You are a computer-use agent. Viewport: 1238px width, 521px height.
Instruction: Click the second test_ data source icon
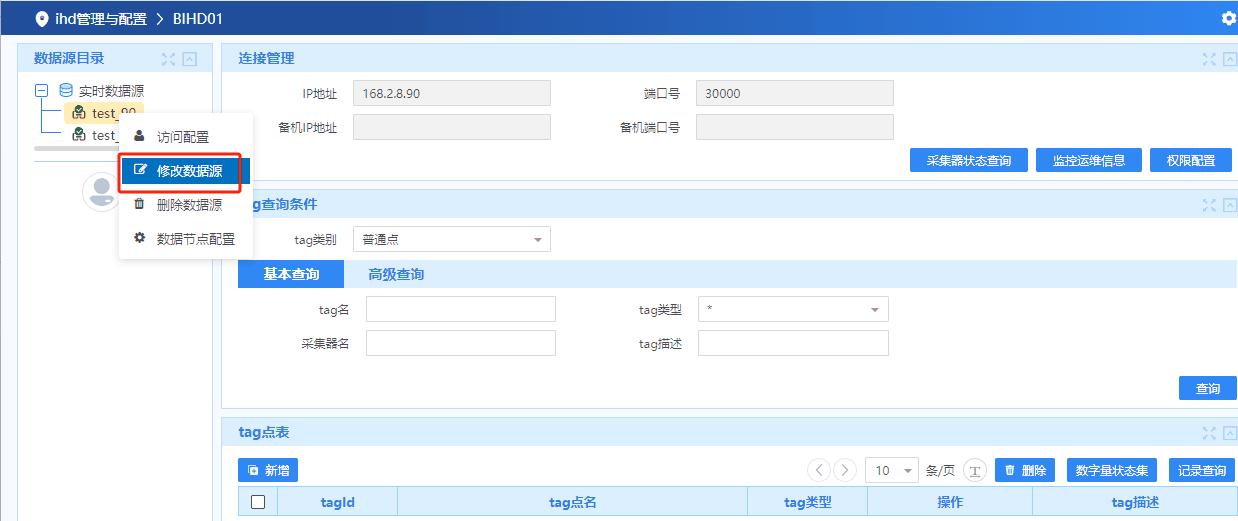pos(78,135)
